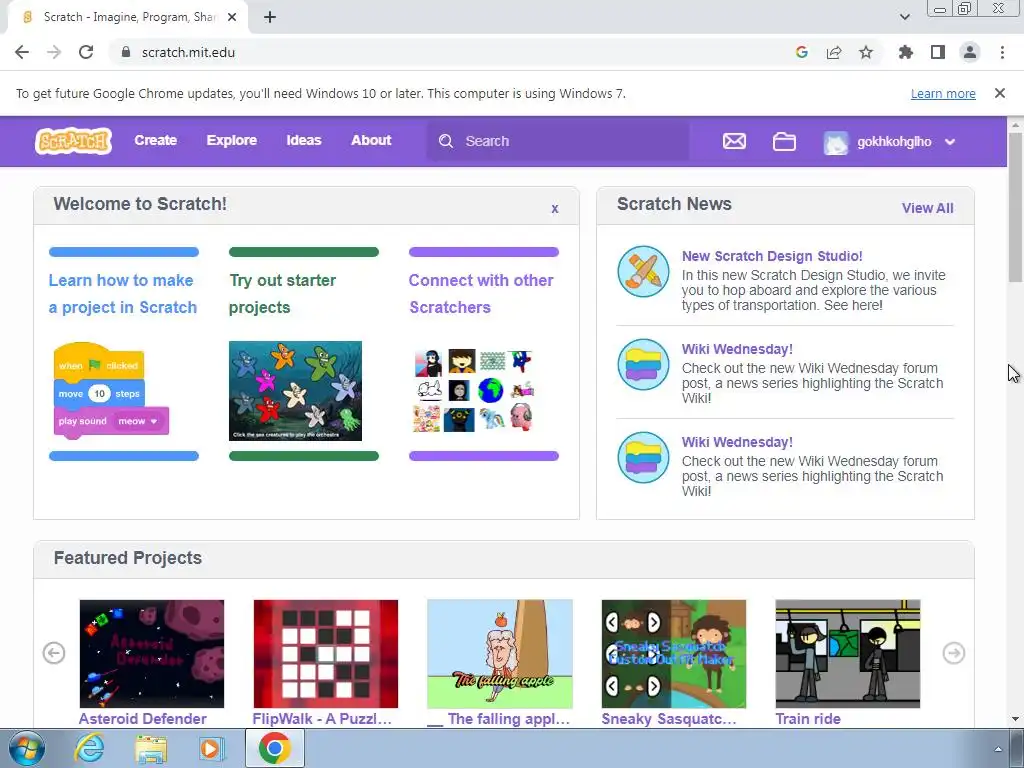The width and height of the screenshot is (1024, 768).
Task: Open New Scratch Design Studio! headline
Action: click(x=772, y=256)
